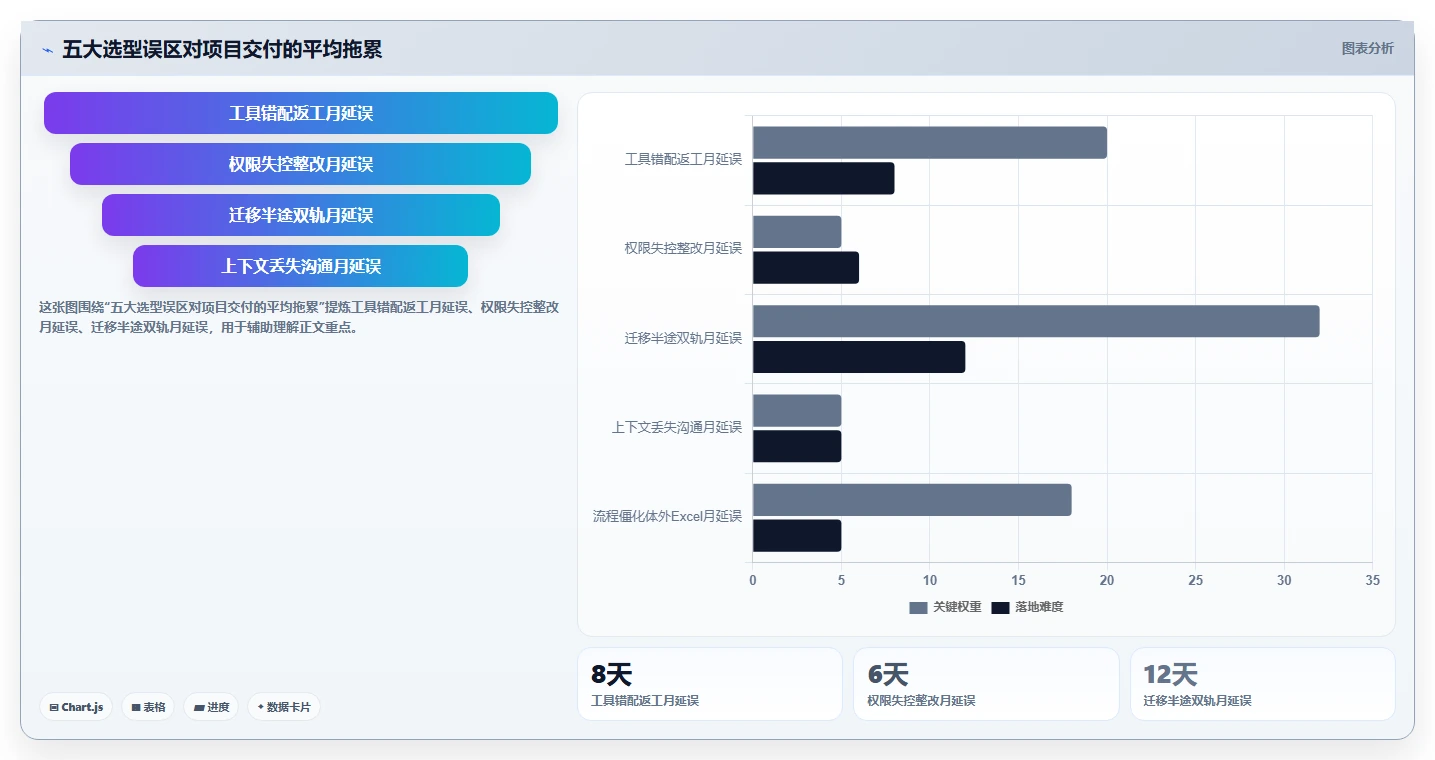Click the 关键权重 bar for 工具错配返工月延误
1435x760 pixels.
coord(930,143)
